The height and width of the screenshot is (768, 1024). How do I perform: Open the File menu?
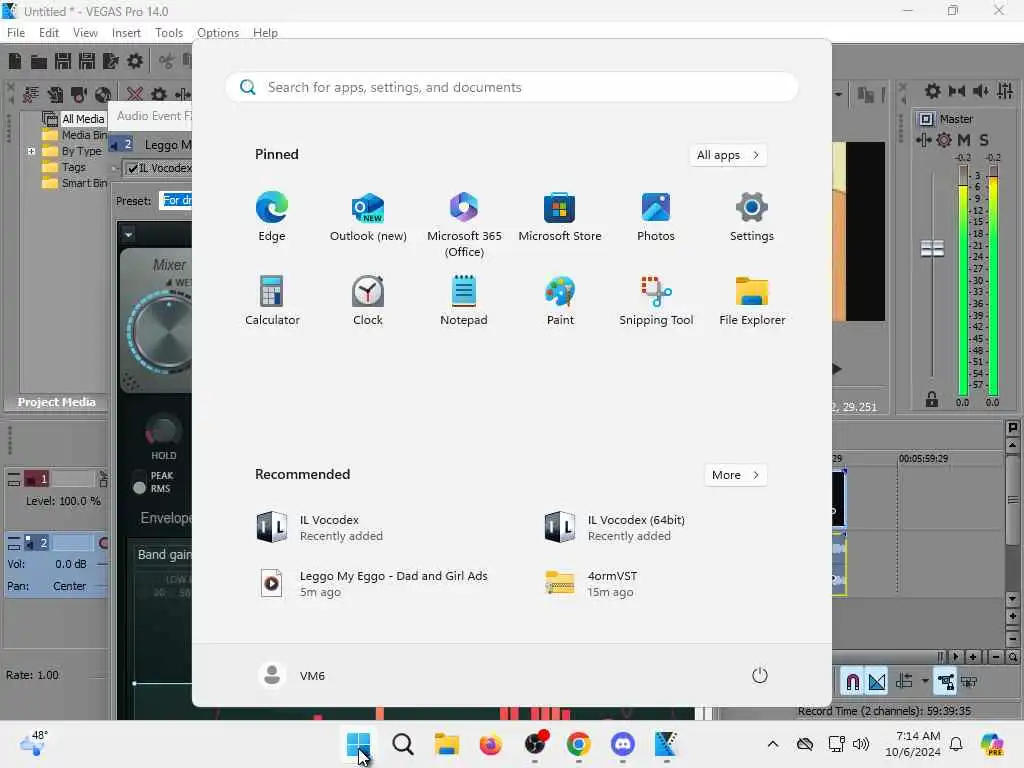click(16, 33)
